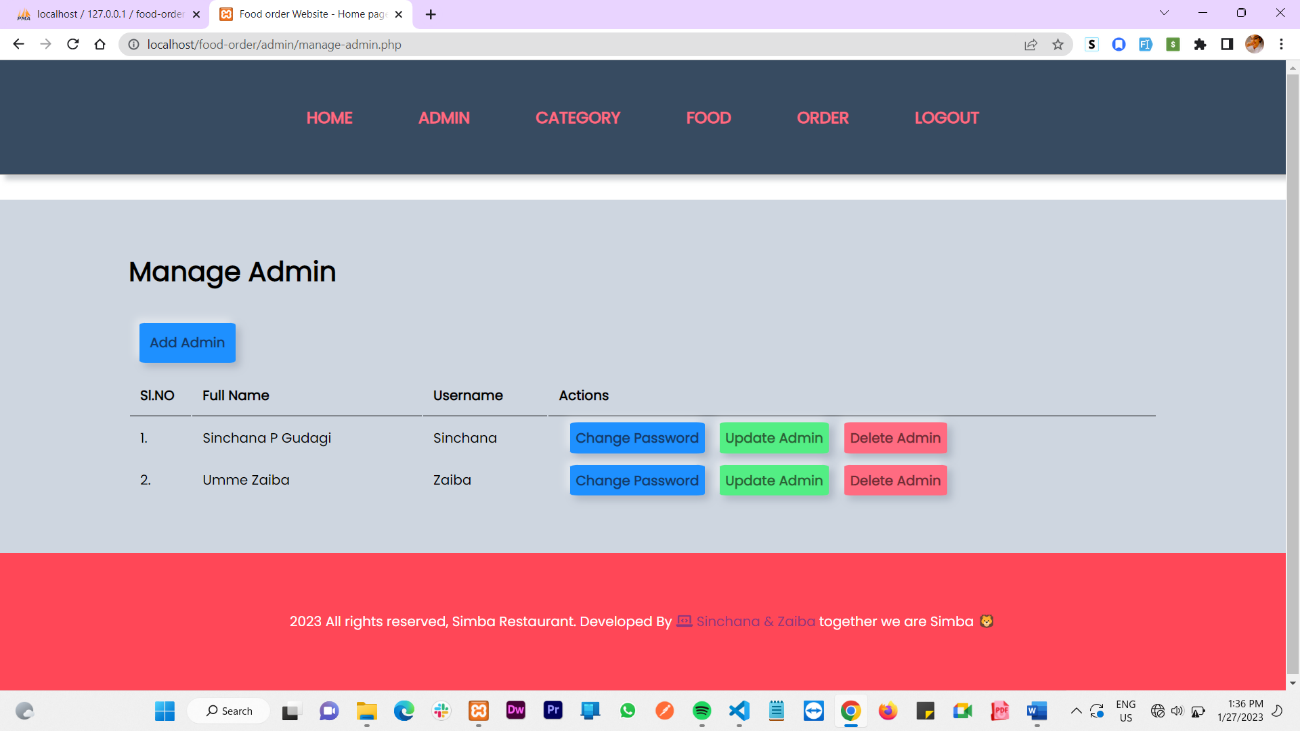This screenshot has width=1300, height=731.
Task: Click the share icon in the address bar
Action: click(x=1030, y=44)
